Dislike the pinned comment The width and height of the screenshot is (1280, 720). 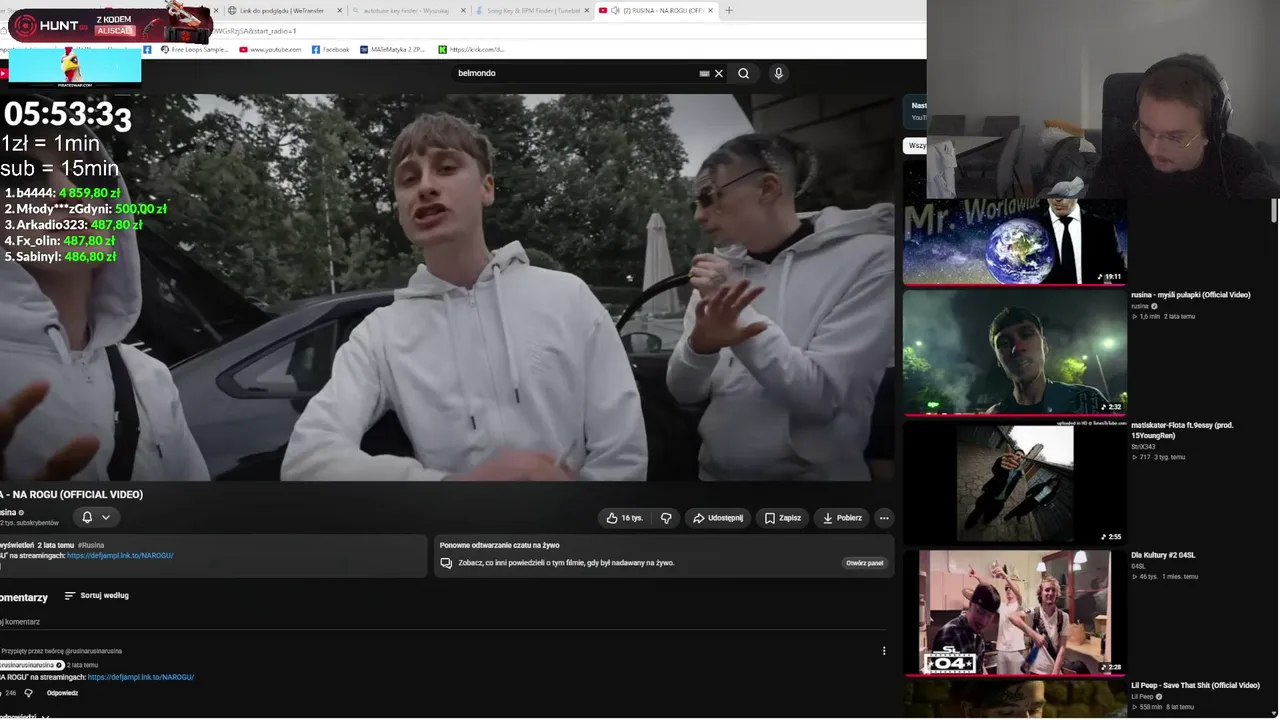pos(28,693)
